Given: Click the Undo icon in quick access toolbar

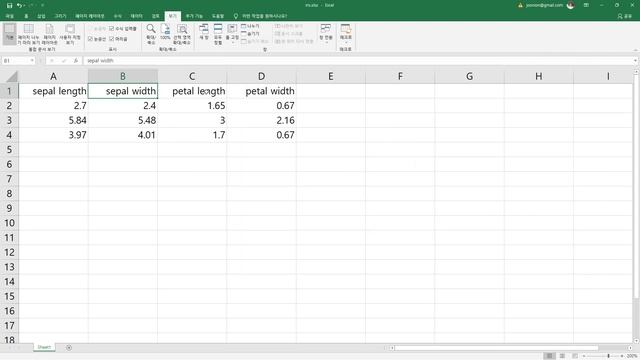Looking at the screenshot, I should (19, 5).
